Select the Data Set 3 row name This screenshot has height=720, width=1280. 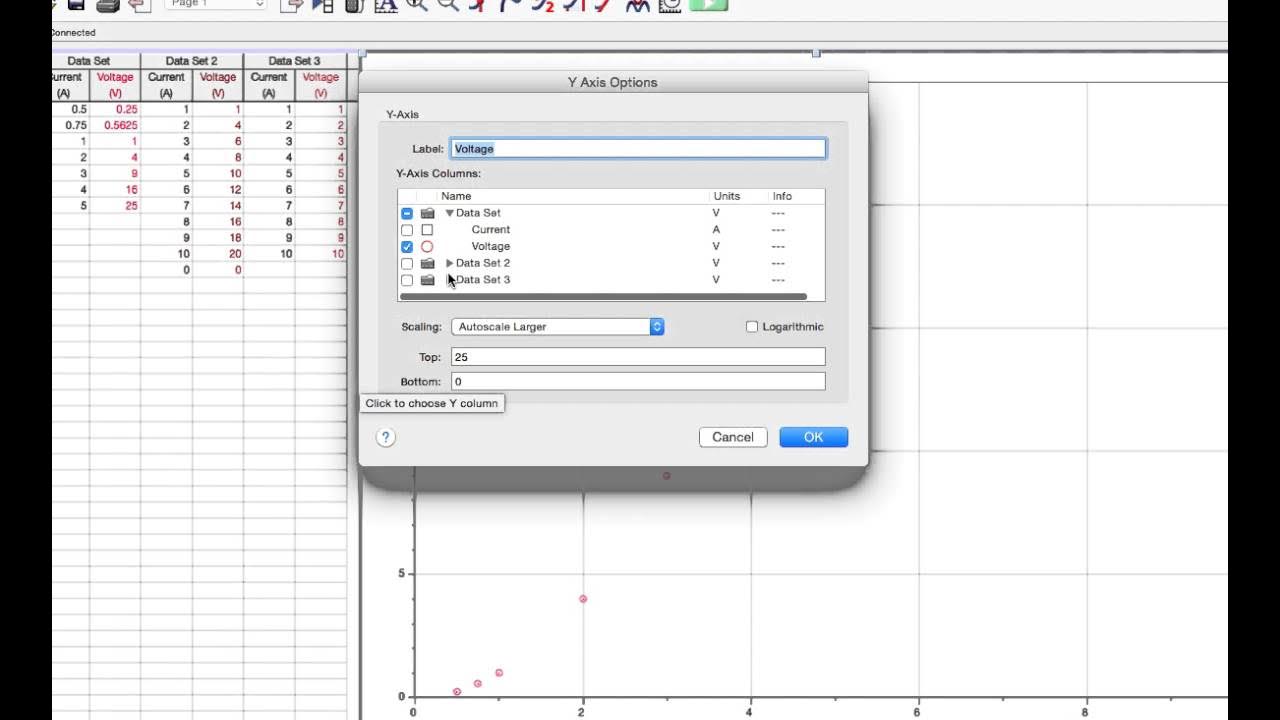pyautogui.click(x=483, y=280)
